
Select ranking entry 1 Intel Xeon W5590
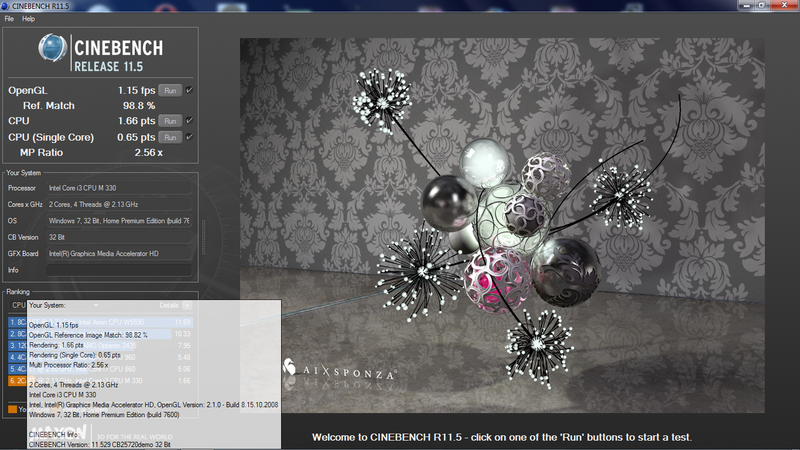coord(101,322)
